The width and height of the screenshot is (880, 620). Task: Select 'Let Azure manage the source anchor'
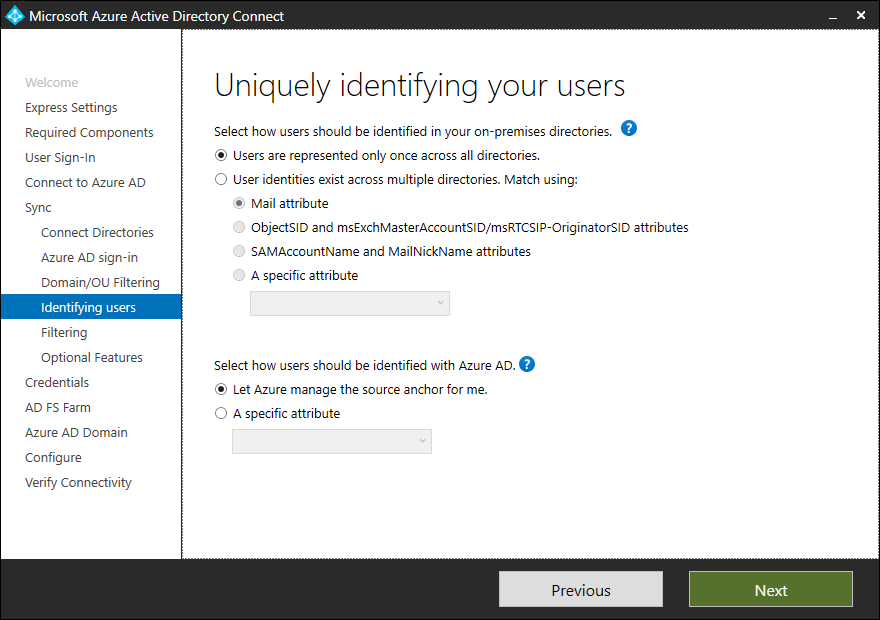click(x=221, y=390)
